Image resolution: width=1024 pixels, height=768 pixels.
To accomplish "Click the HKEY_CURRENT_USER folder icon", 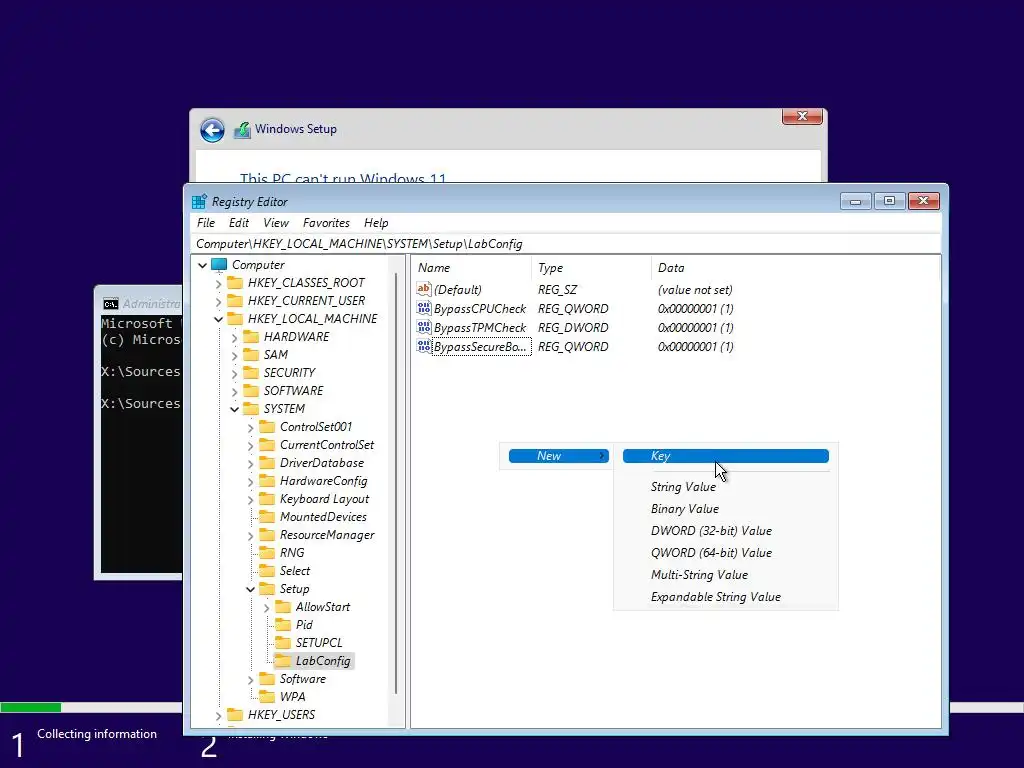I will click(234, 300).
